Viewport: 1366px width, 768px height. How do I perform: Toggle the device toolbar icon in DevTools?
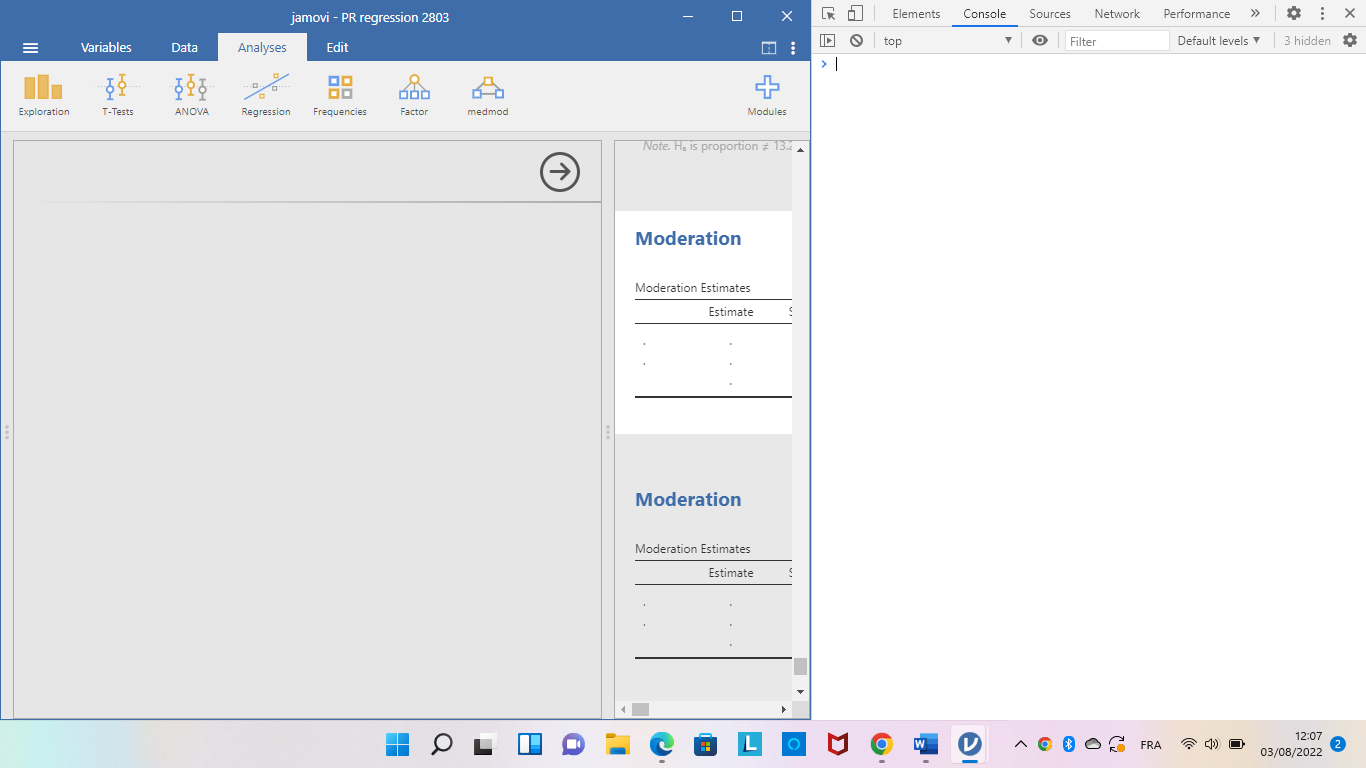tap(855, 14)
